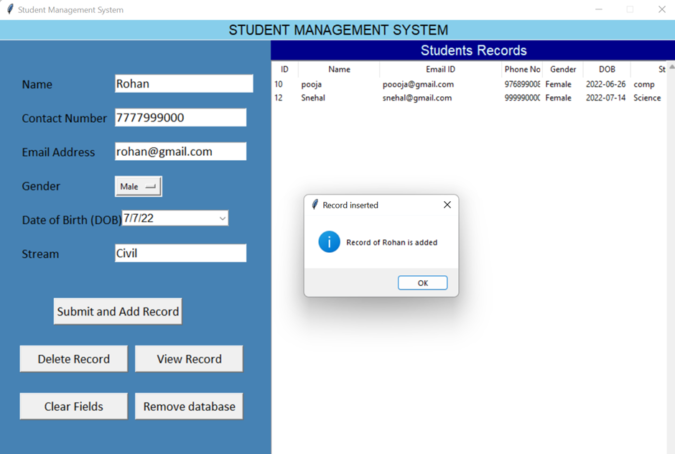The image size is (675, 454).
Task: Click Submit and Add Record button
Action: pyautogui.click(x=118, y=311)
